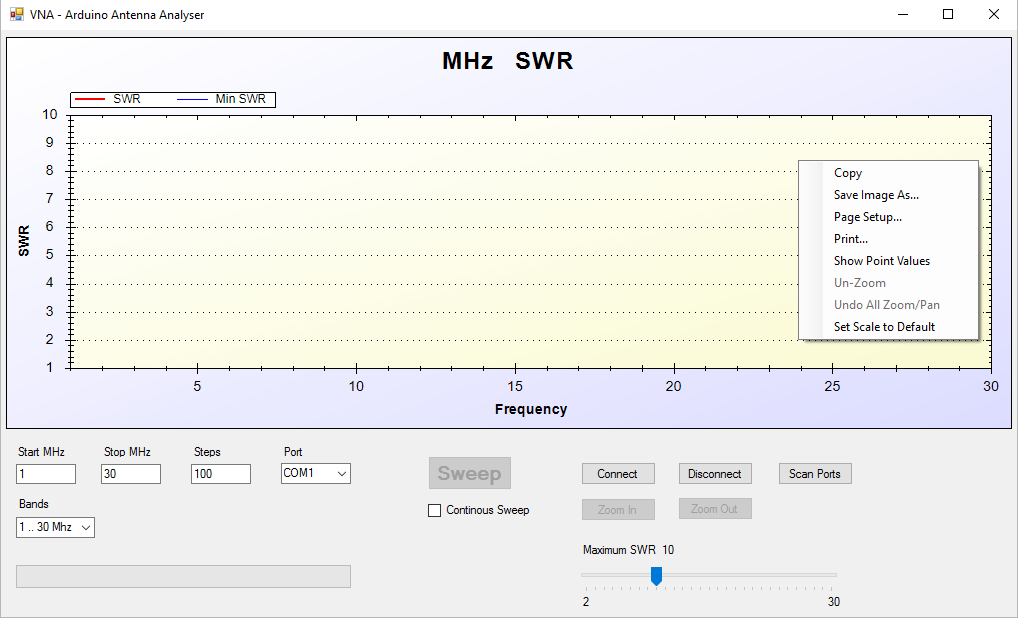1018x618 pixels.
Task: Click the Zoom In button
Action: click(x=618, y=510)
